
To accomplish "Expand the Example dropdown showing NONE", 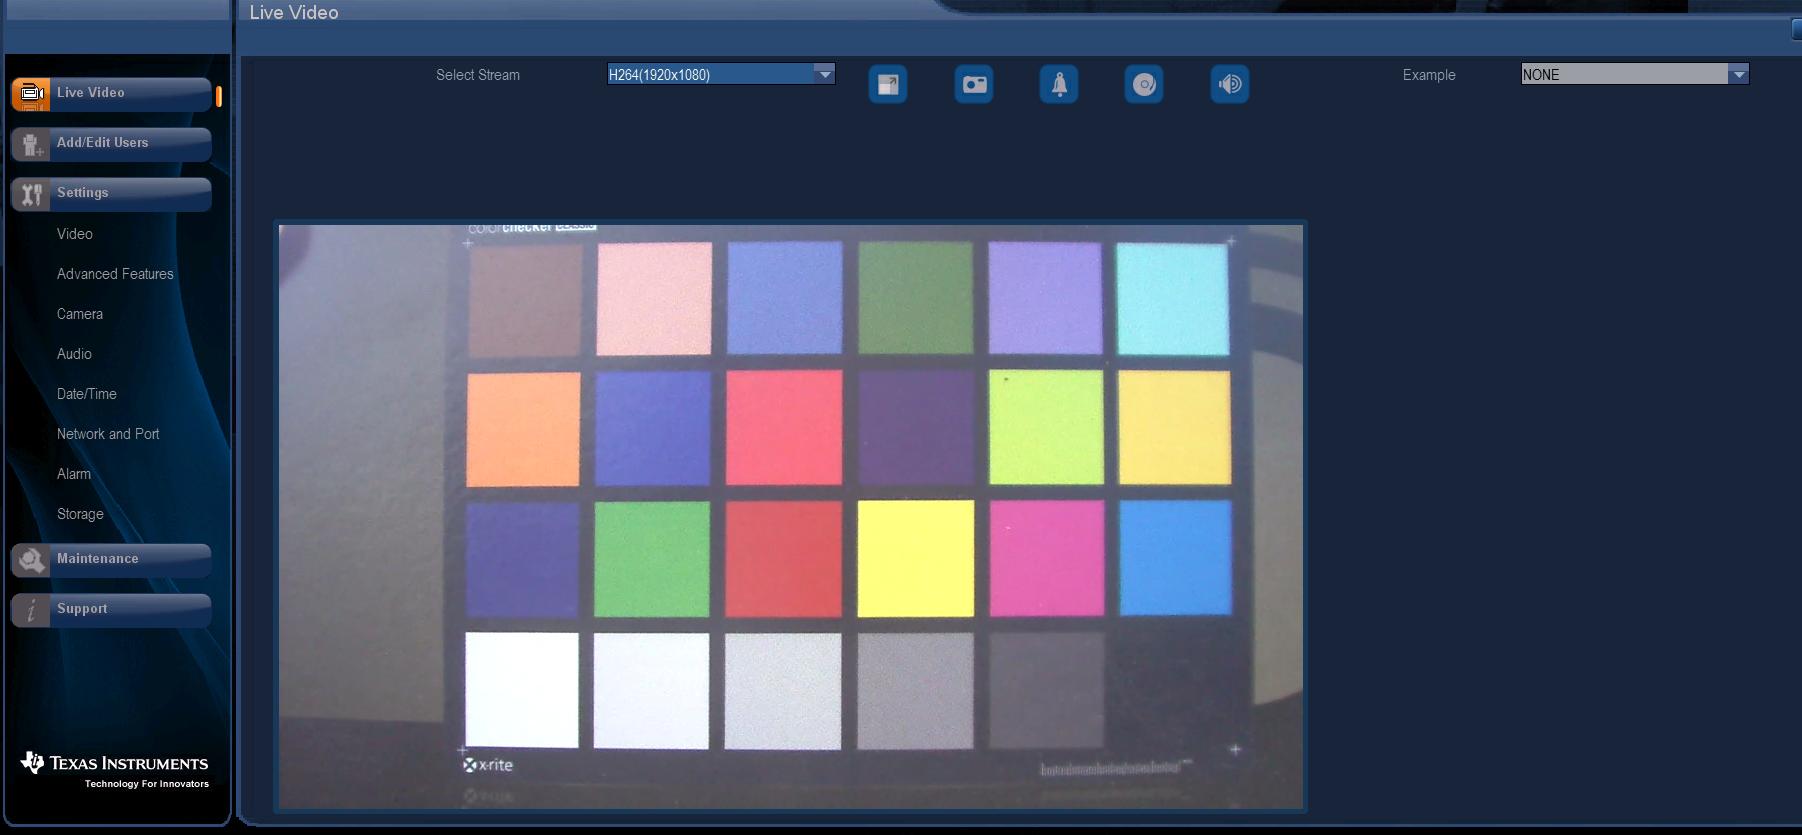I will [x=1635, y=74].
